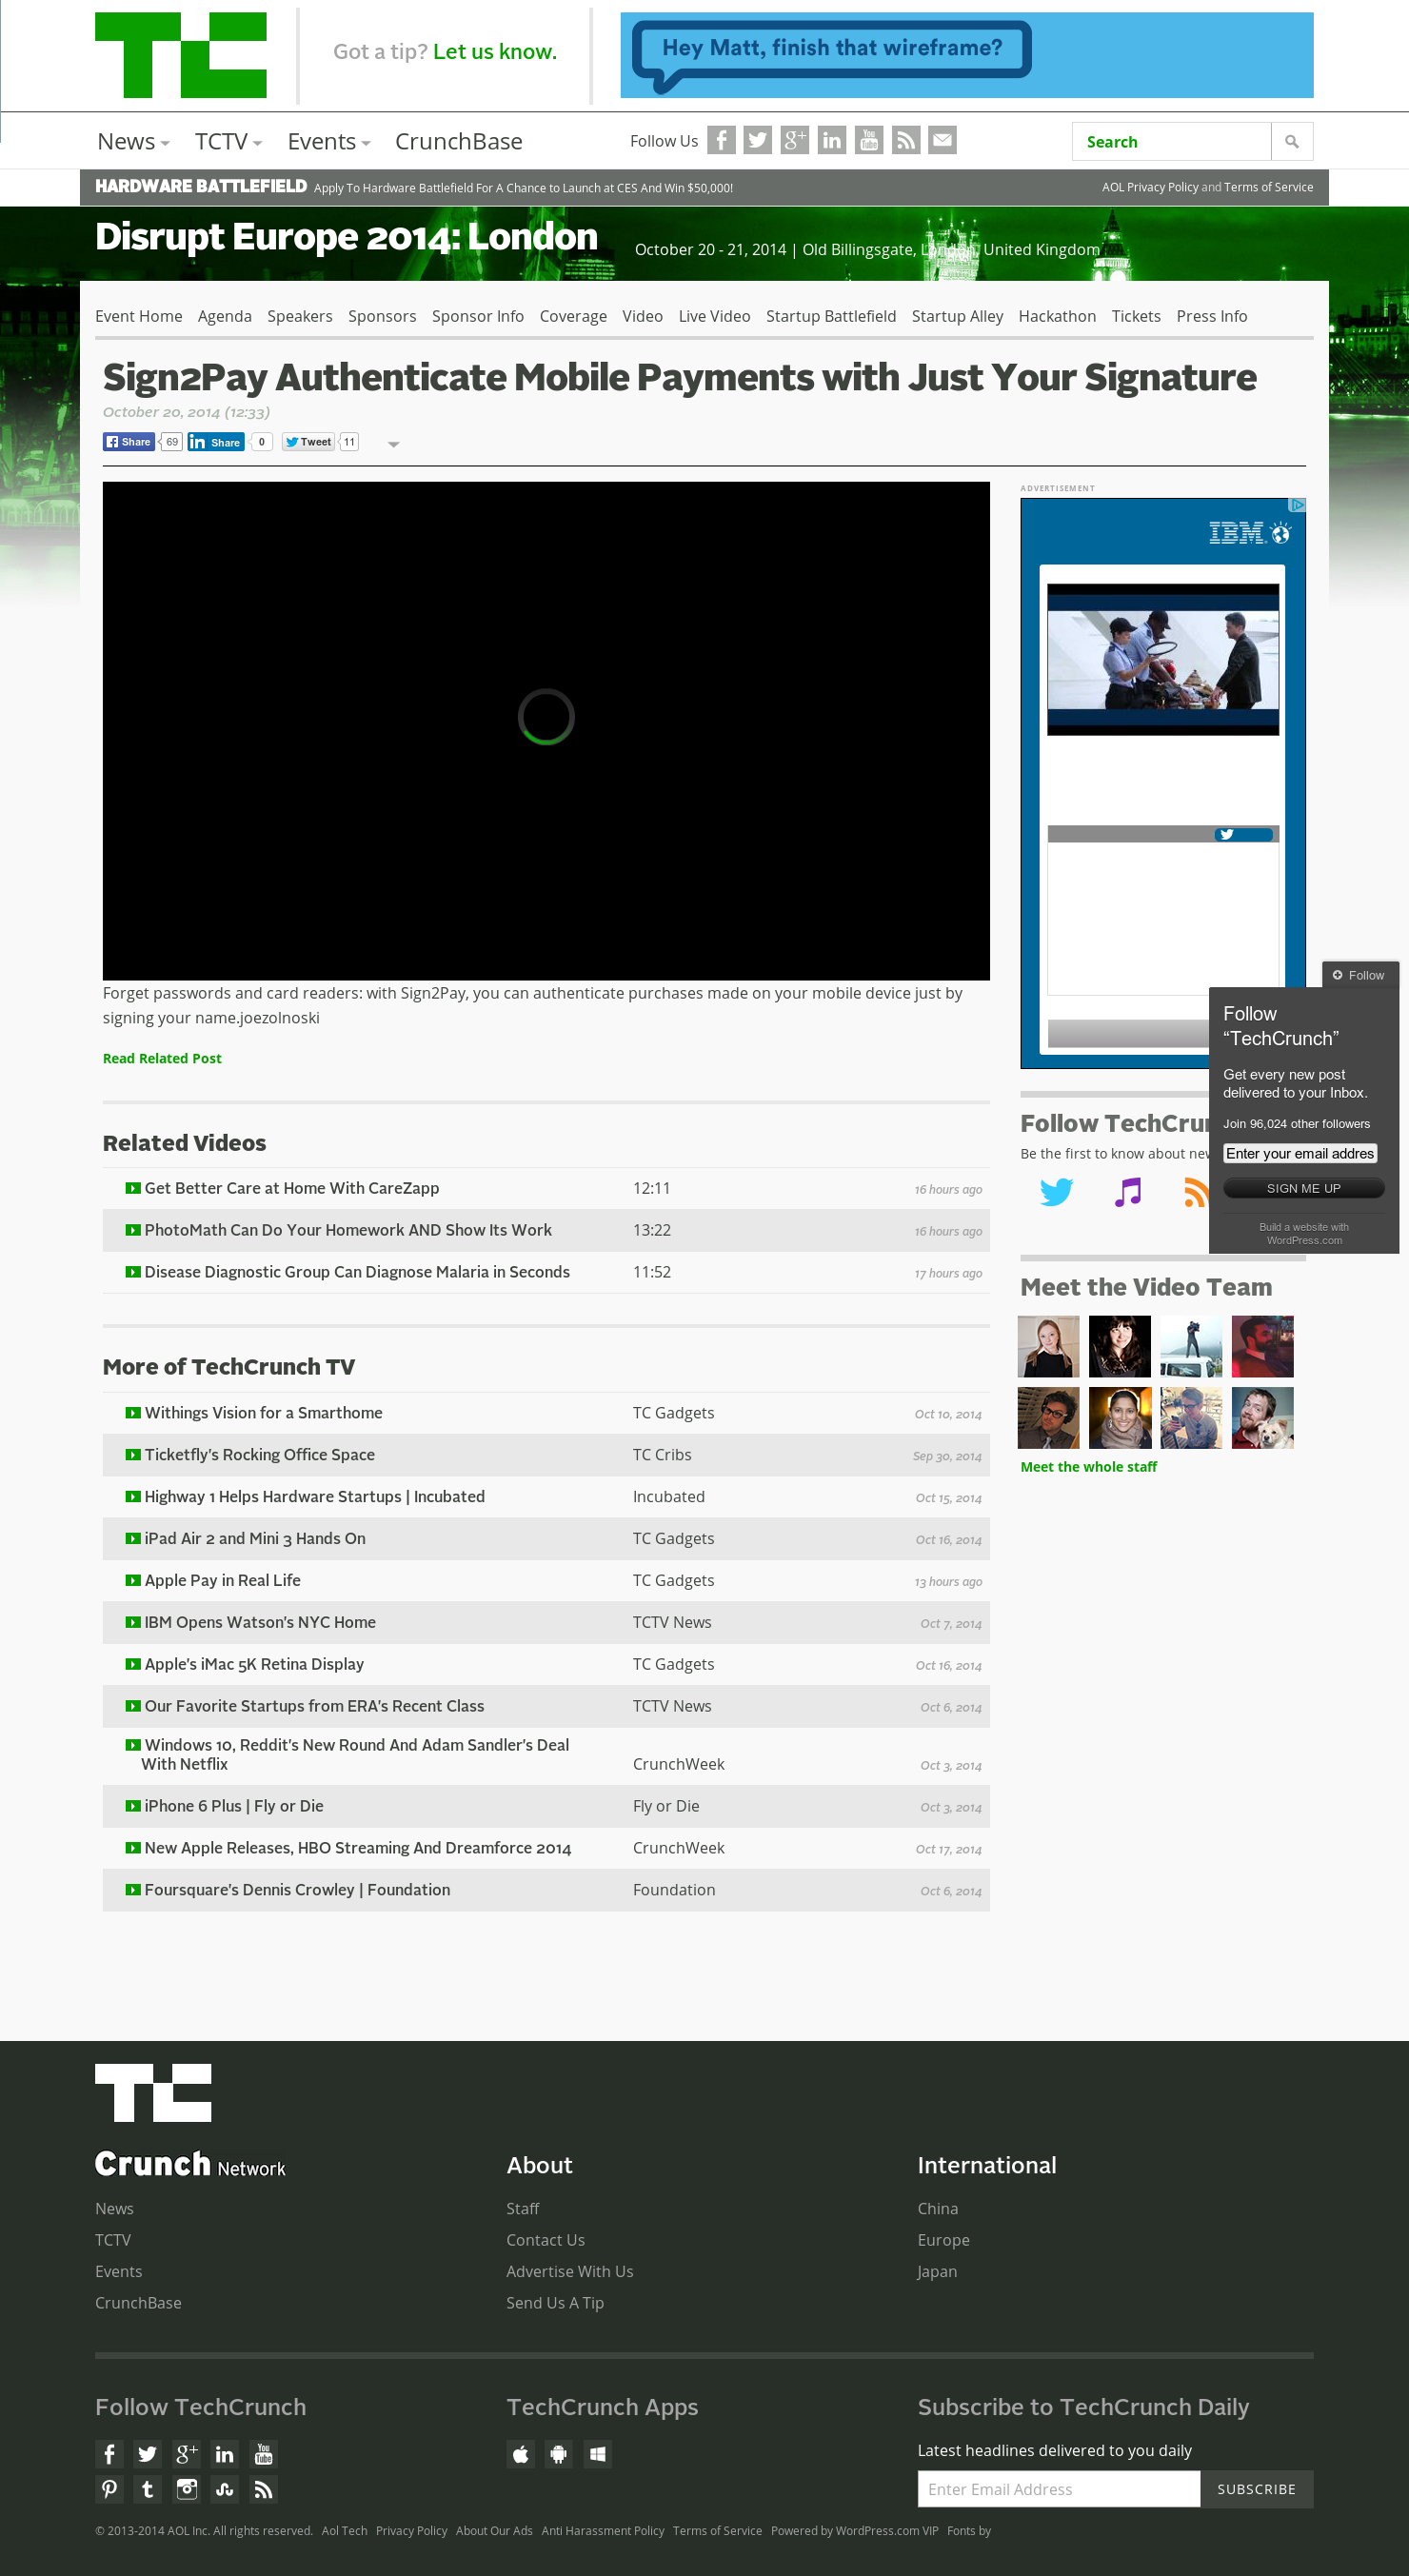The height and width of the screenshot is (2576, 1409).
Task: Open TechCrunch Facebook page from header
Action: coord(721,140)
